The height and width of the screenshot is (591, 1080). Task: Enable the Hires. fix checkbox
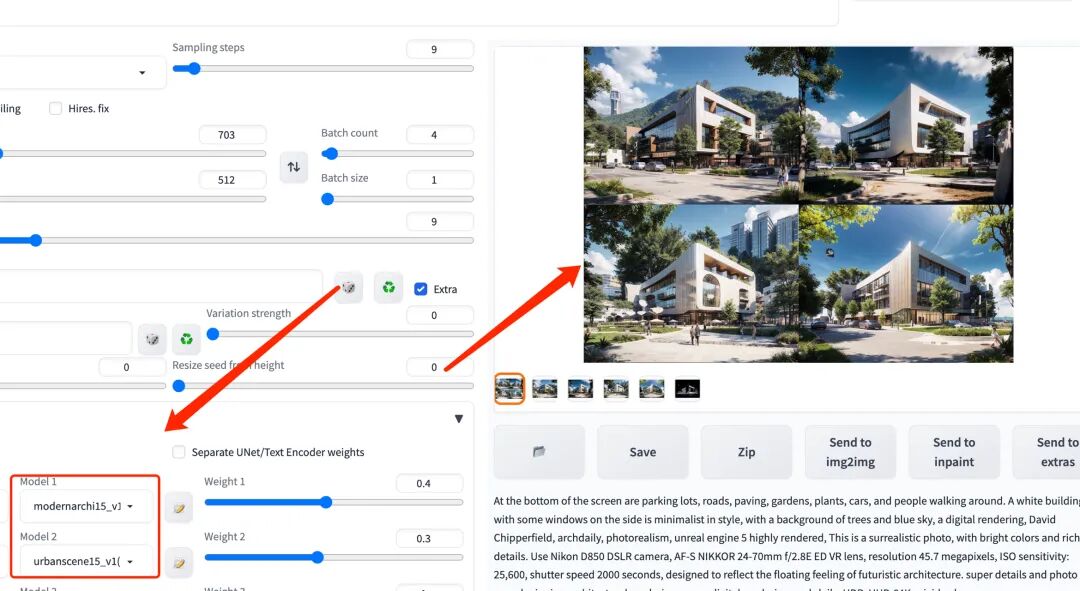pos(56,108)
